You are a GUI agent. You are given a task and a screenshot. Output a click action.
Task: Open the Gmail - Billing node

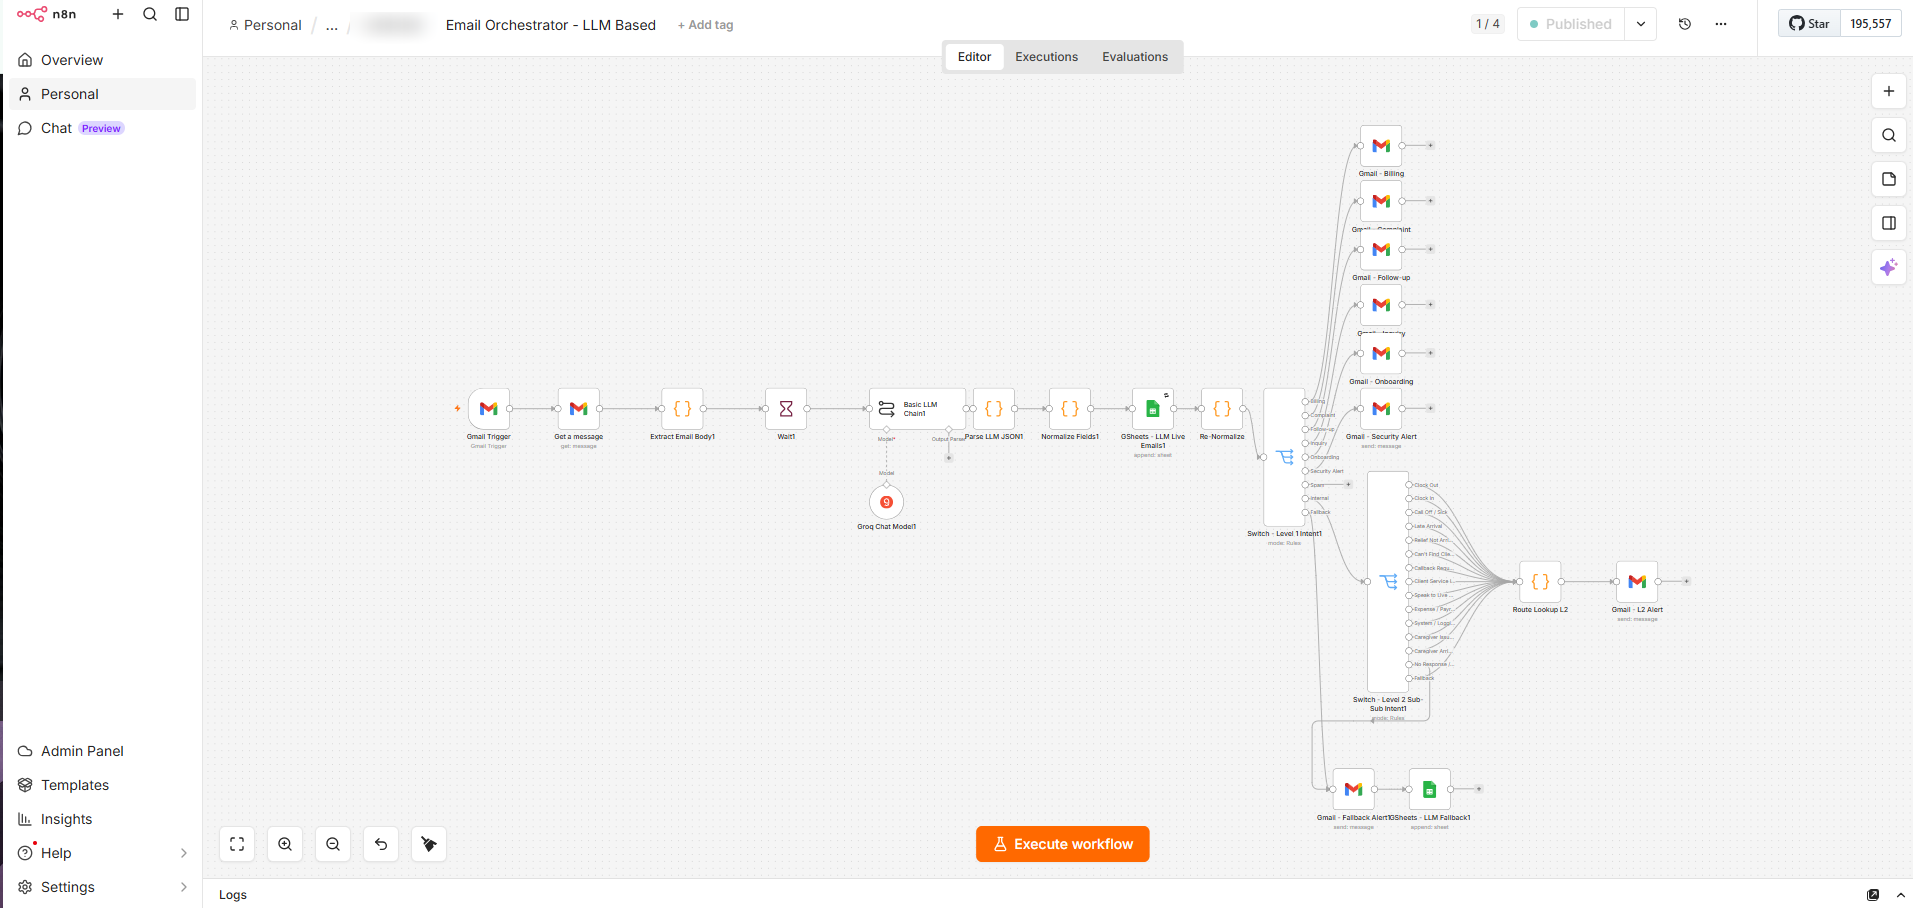(1381, 146)
